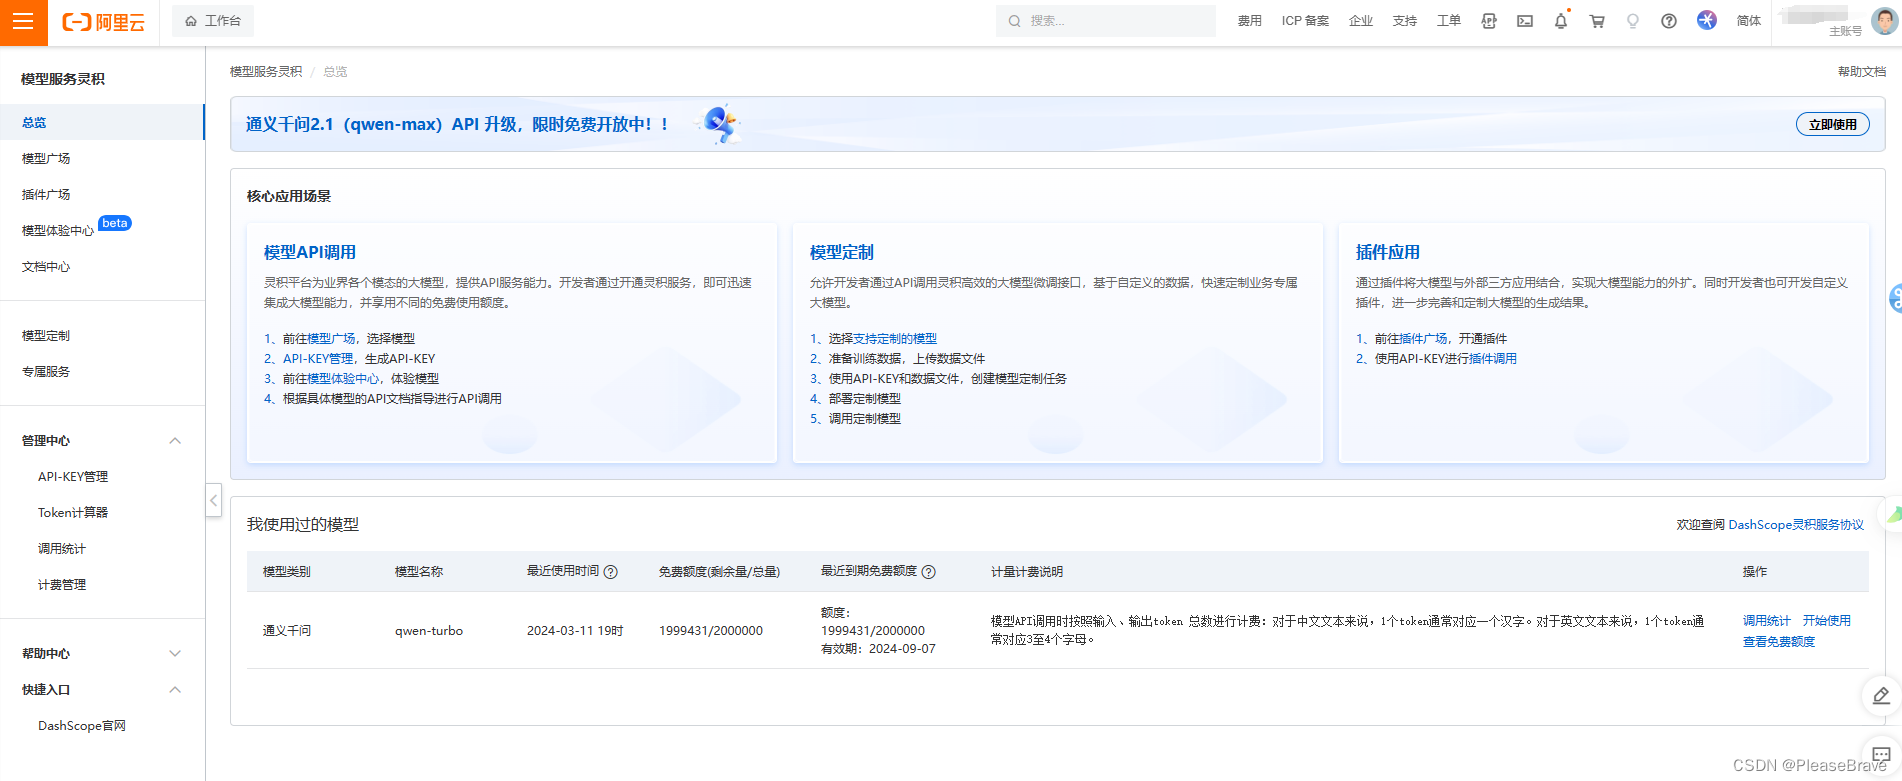Click the 1999431/2000000 free quota value
The image size is (1902, 781).
pyautogui.click(x=711, y=631)
